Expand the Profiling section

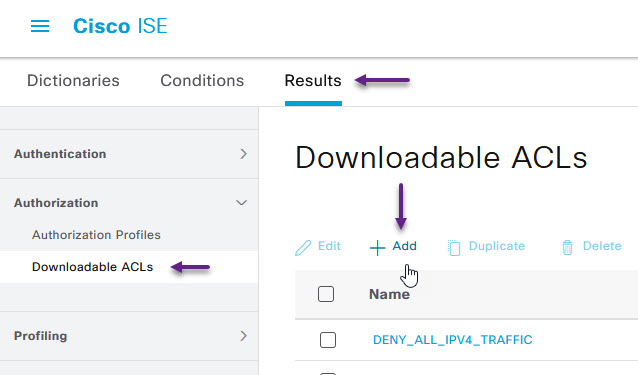(129, 336)
